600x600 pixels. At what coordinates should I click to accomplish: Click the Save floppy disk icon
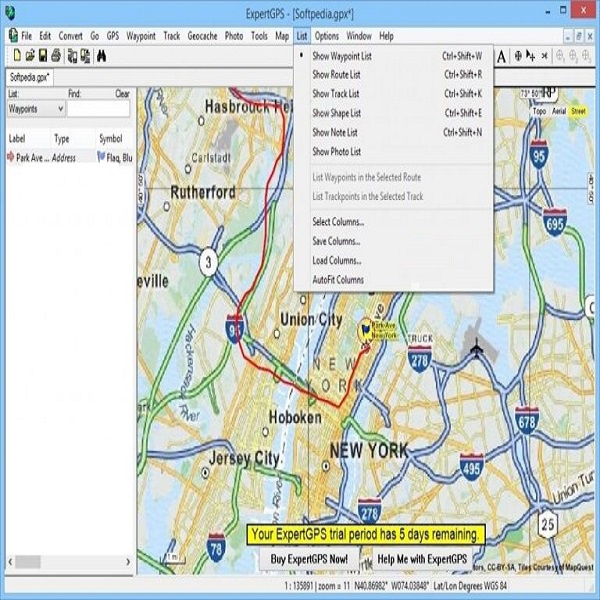[43, 56]
